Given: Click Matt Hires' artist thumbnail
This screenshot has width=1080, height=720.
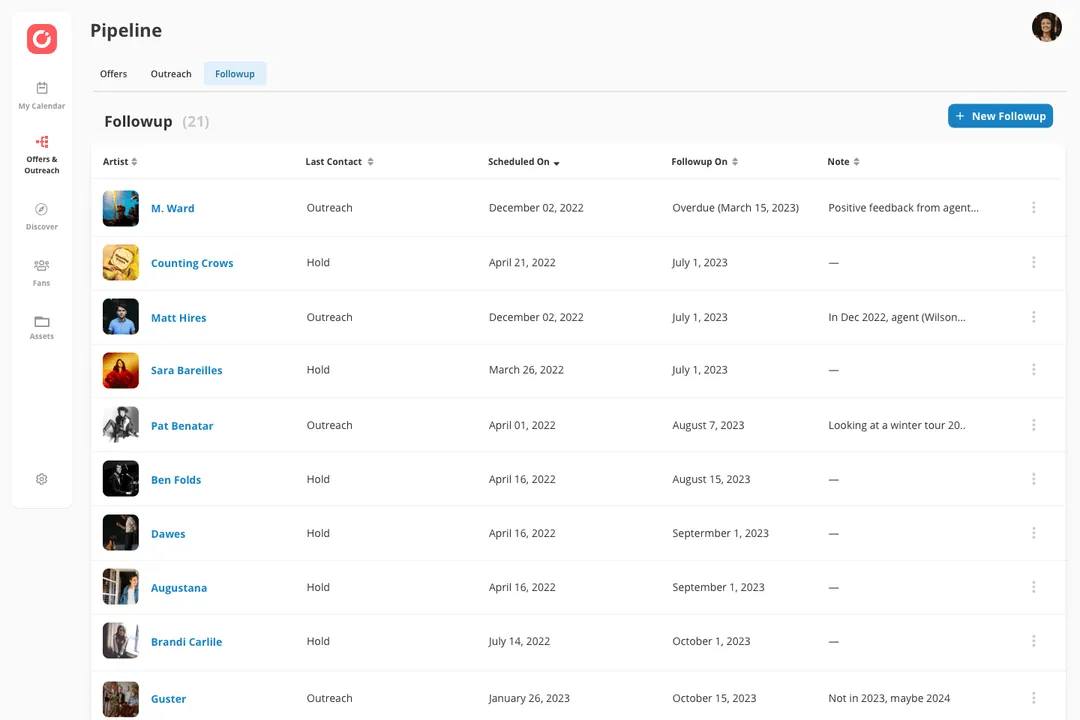Looking at the screenshot, I should [121, 316].
